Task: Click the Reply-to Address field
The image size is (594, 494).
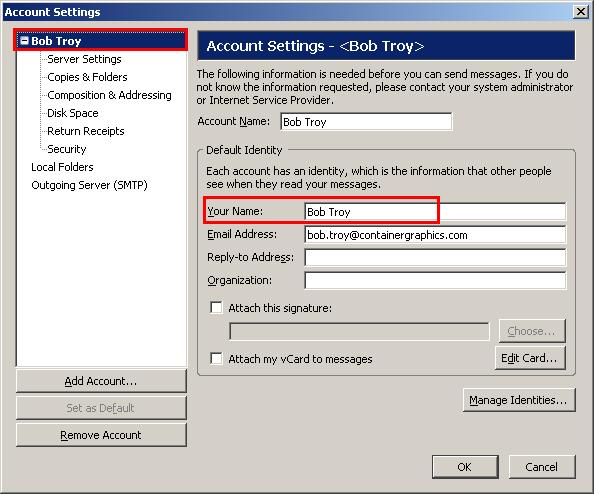Action: [435, 258]
